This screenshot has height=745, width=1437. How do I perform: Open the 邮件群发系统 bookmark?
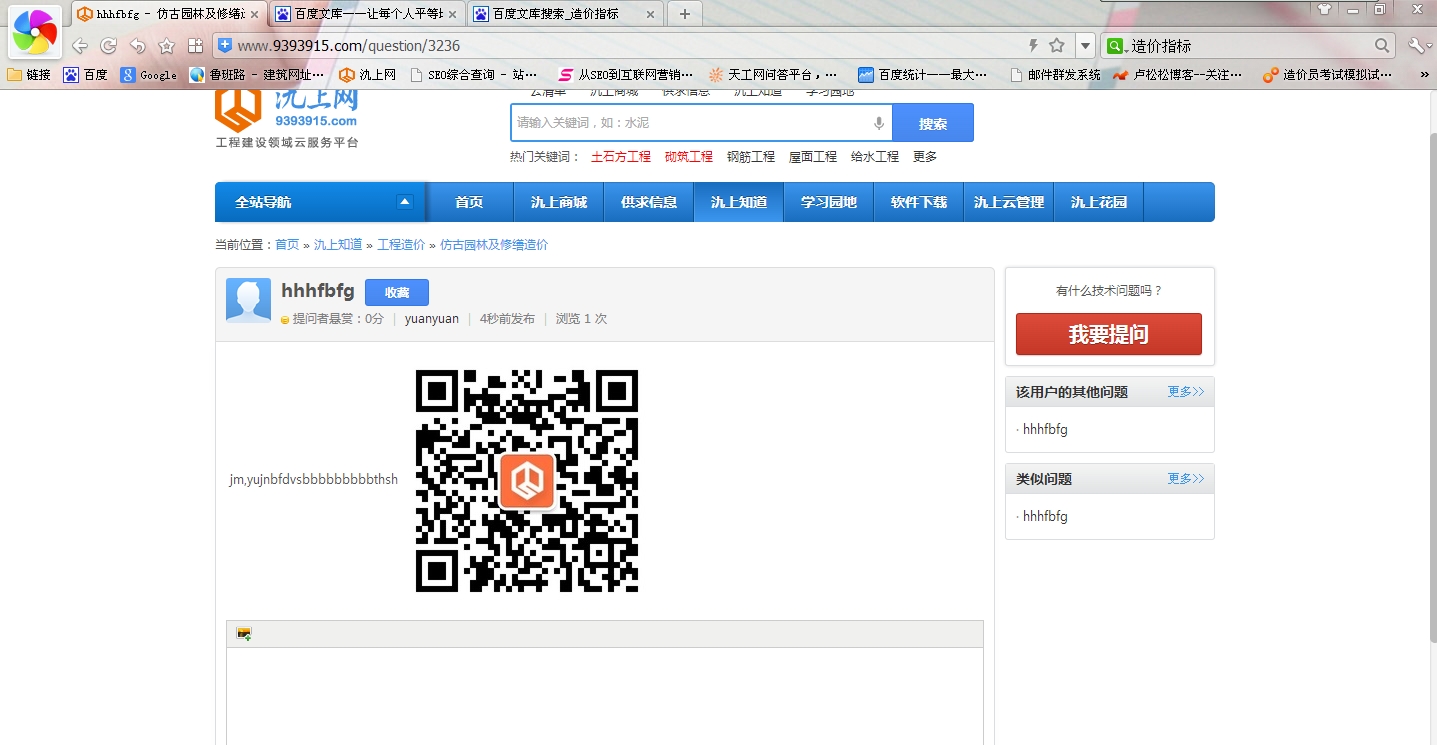(x=1055, y=75)
